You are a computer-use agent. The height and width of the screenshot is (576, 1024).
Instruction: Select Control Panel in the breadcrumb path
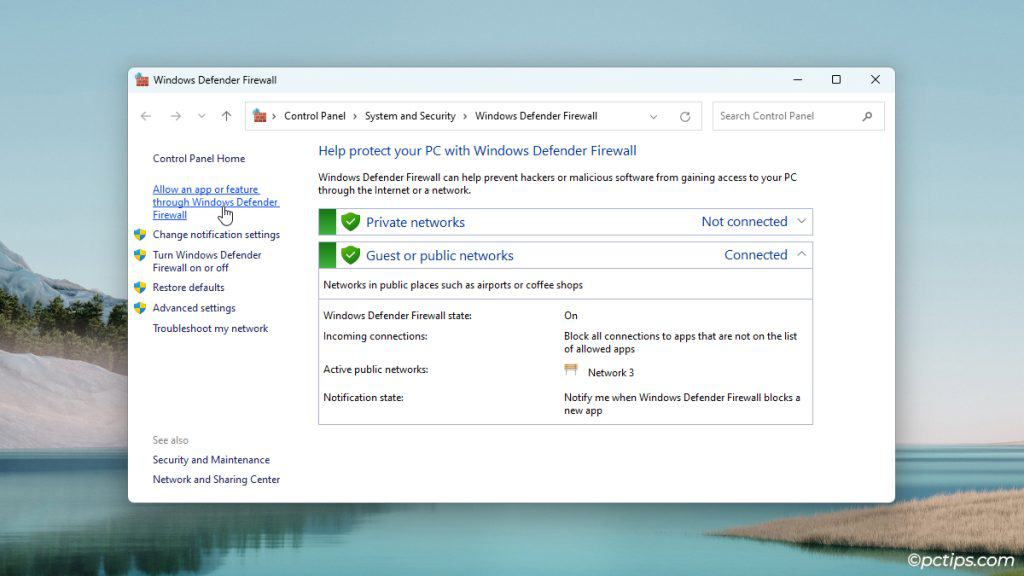point(315,116)
